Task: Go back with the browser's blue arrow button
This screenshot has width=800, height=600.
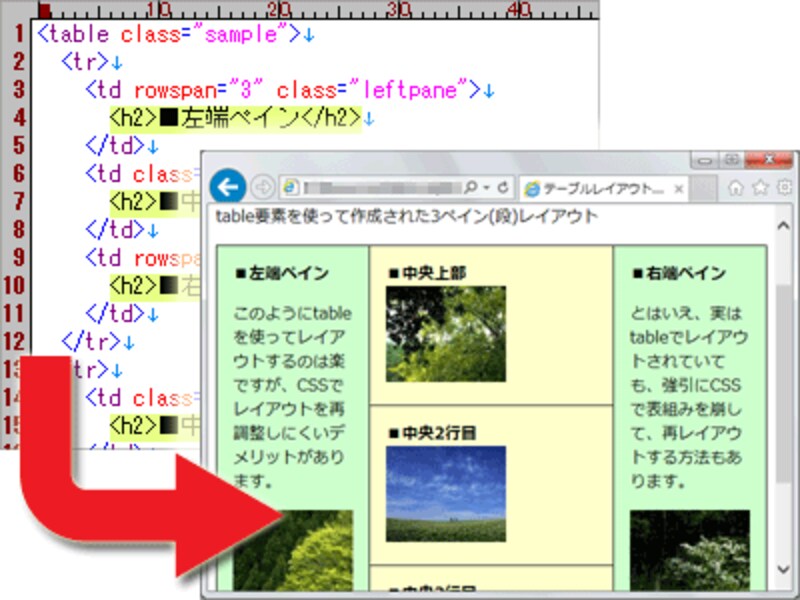Action: tap(228, 187)
